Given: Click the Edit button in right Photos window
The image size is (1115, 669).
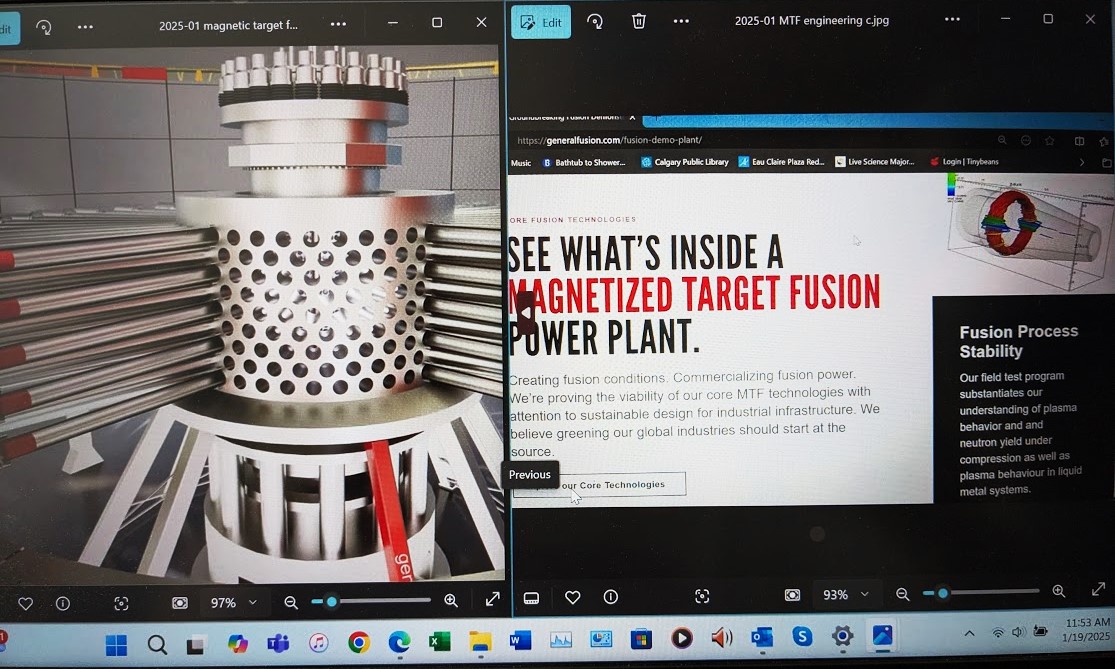Looking at the screenshot, I should pos(541,22).
